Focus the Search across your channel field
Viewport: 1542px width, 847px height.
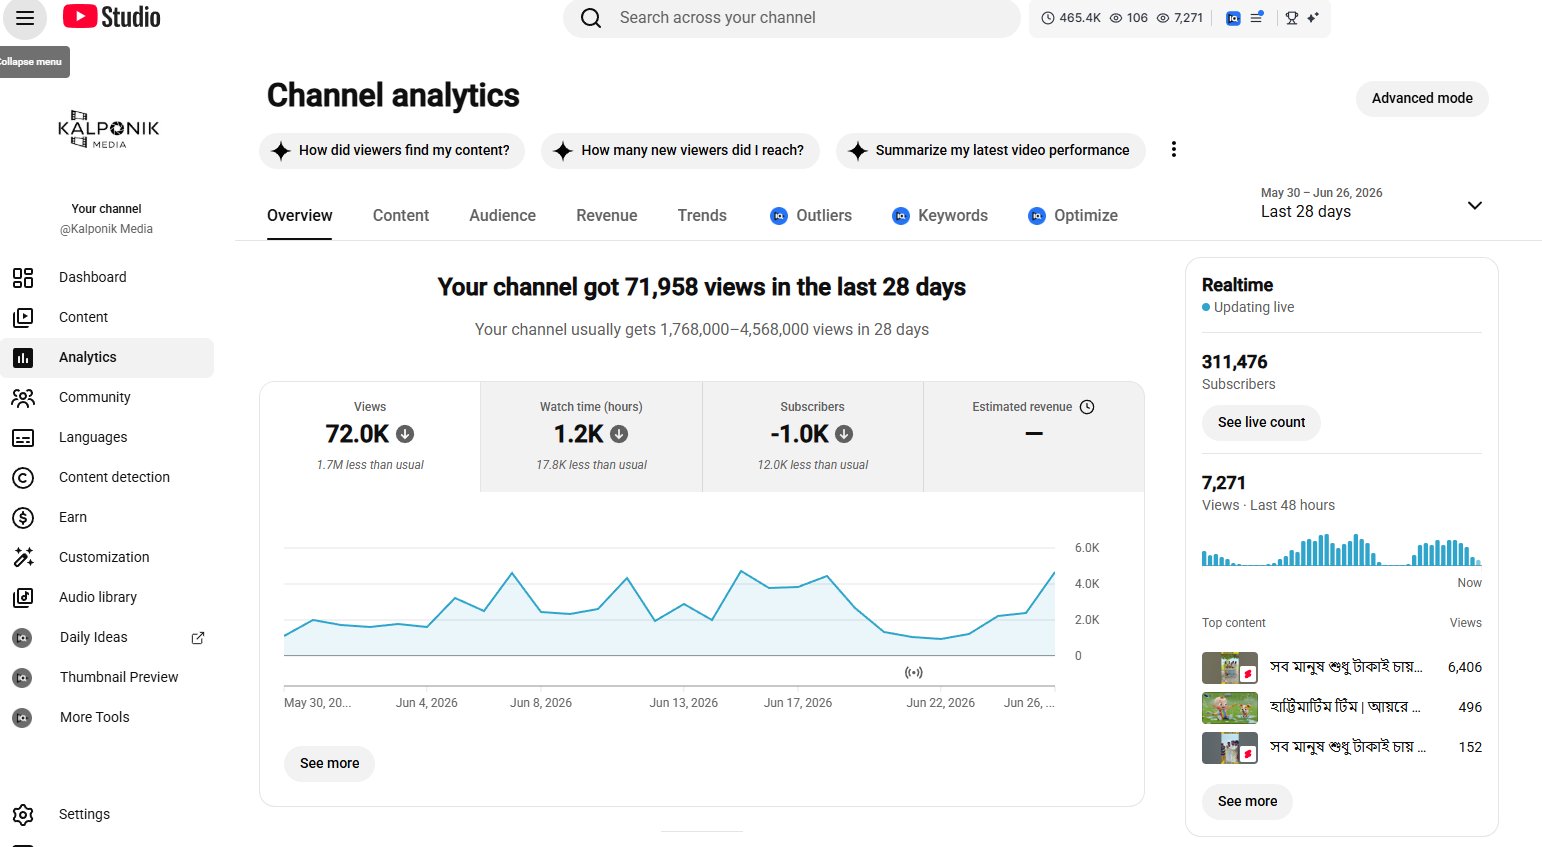(x=792, y=18)
